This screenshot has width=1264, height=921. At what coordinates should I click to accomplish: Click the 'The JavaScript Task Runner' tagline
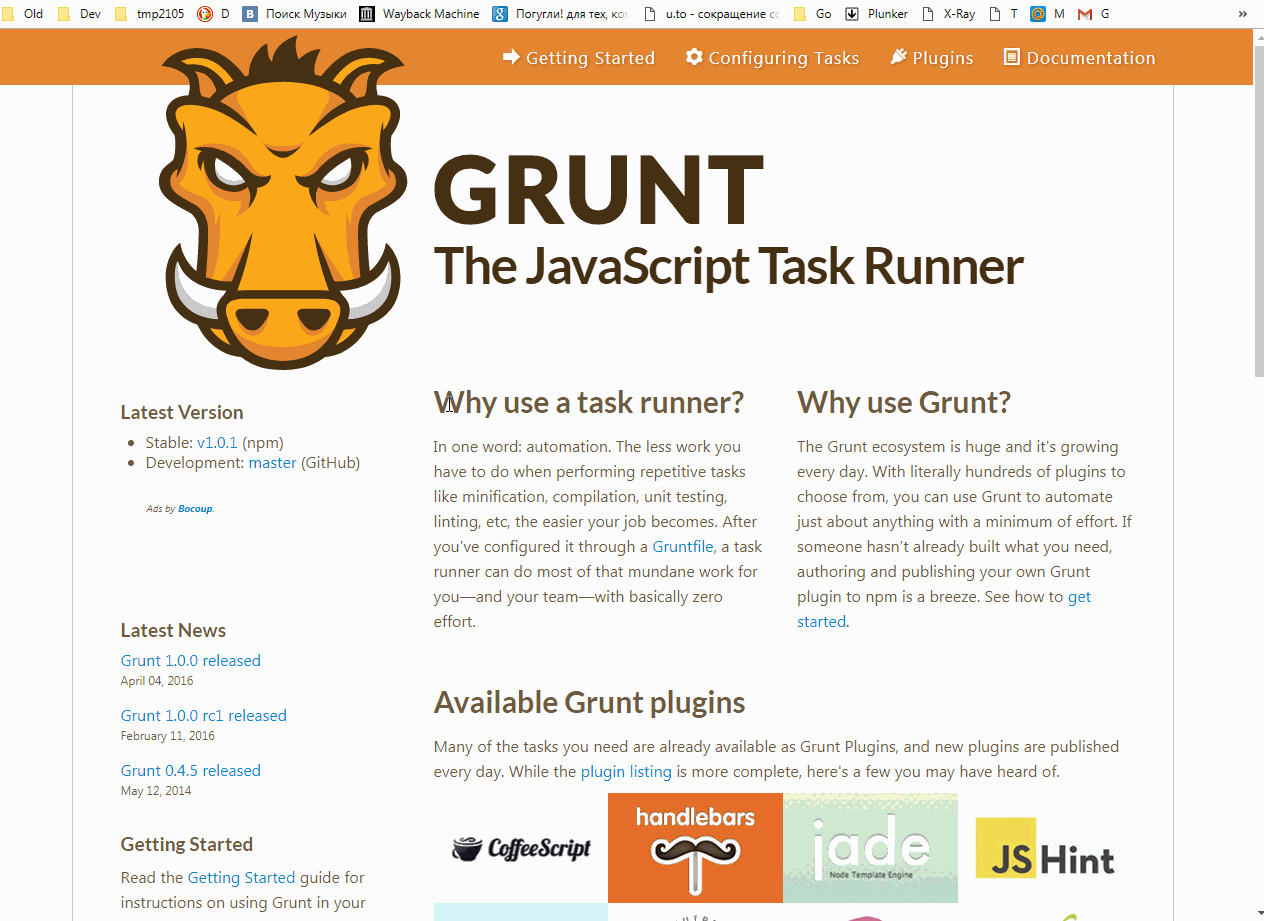(729, 266)
